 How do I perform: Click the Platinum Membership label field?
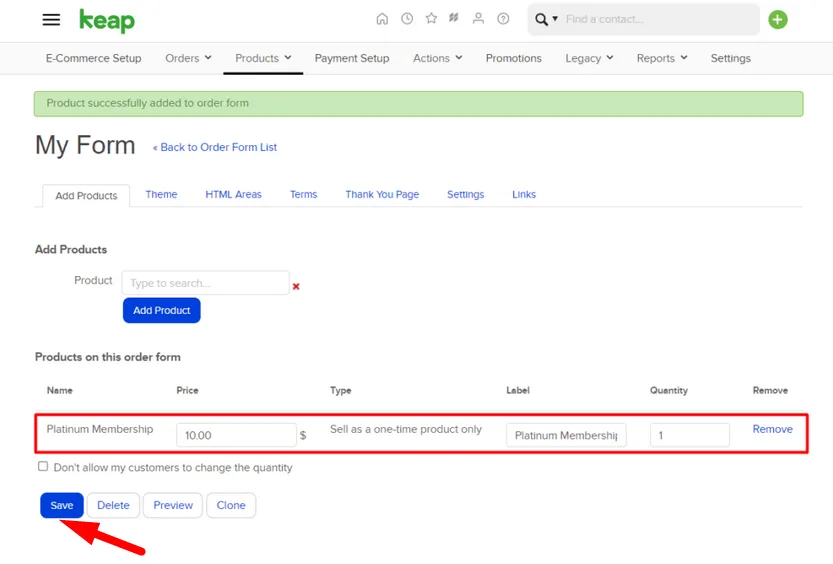(x=566, y=435)
